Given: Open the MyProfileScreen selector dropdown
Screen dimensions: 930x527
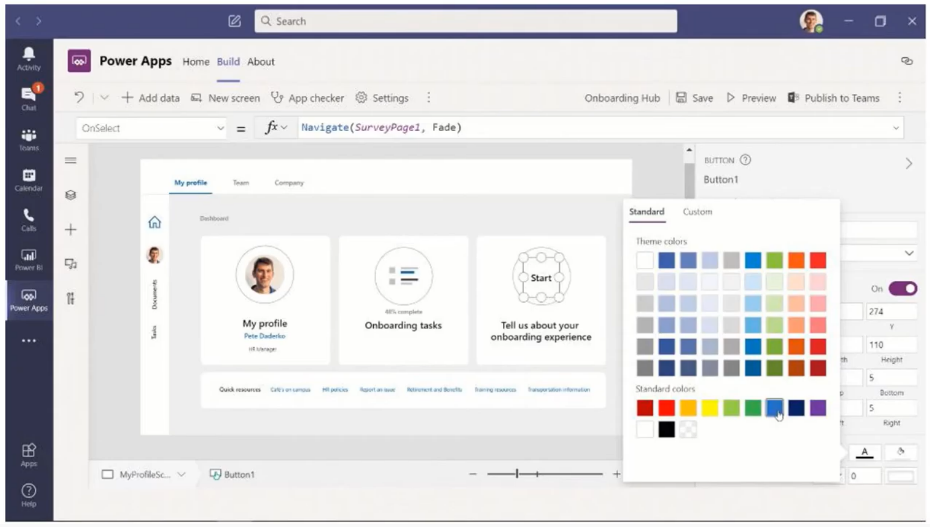Looking at the screenshot, I should point(181,475).
